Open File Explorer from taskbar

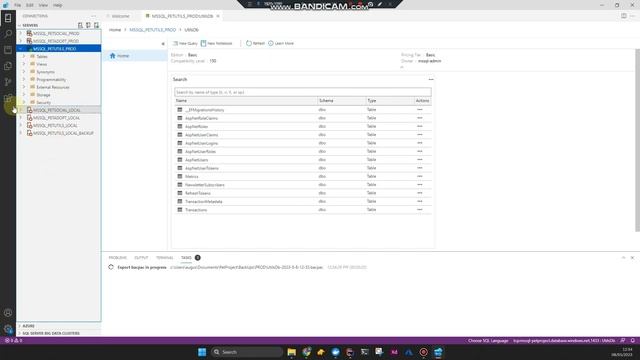point(291,352)
